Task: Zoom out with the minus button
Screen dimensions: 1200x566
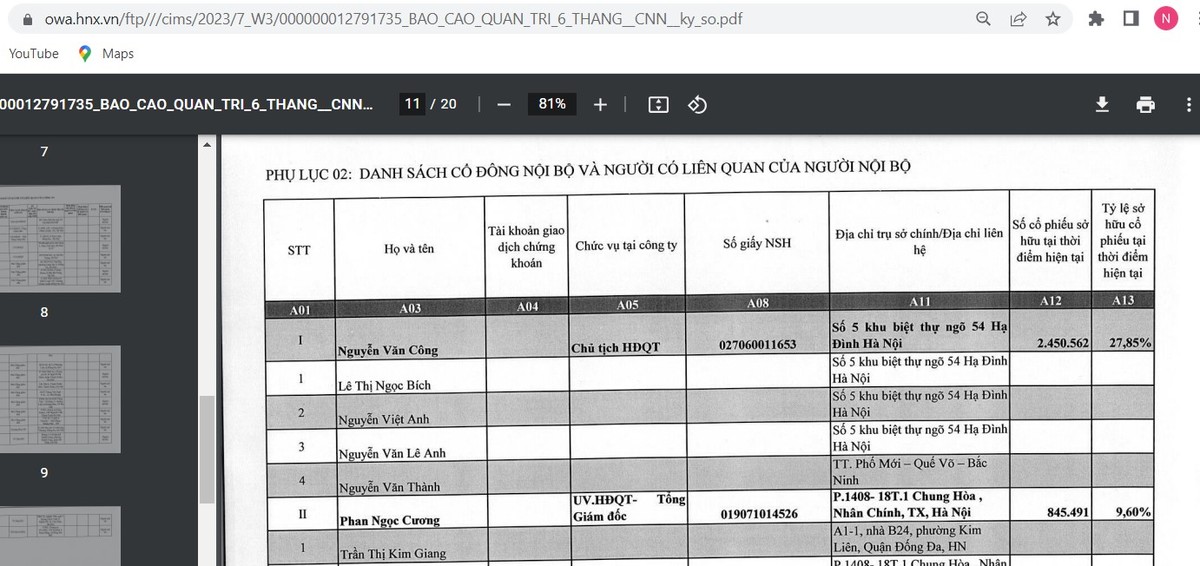Action: [x=504, y=104]
